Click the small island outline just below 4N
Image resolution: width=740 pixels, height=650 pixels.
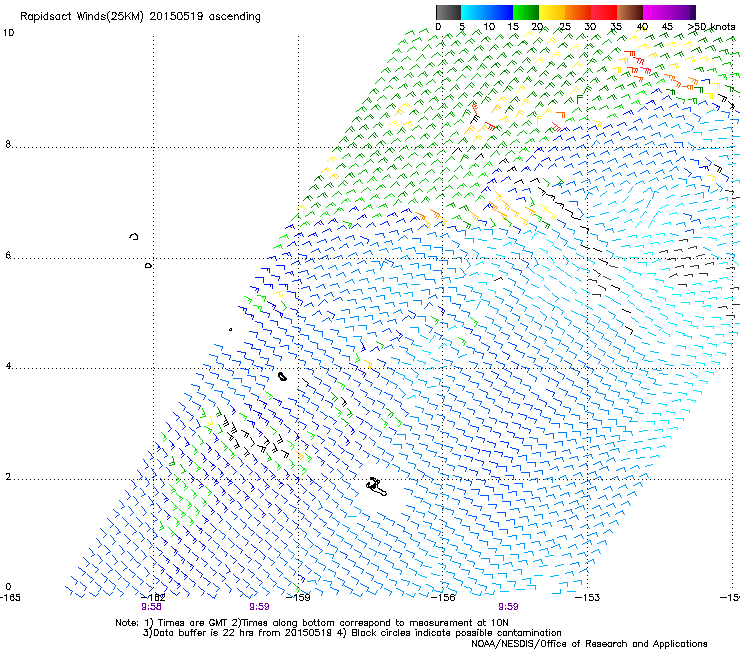pos(282,377)
